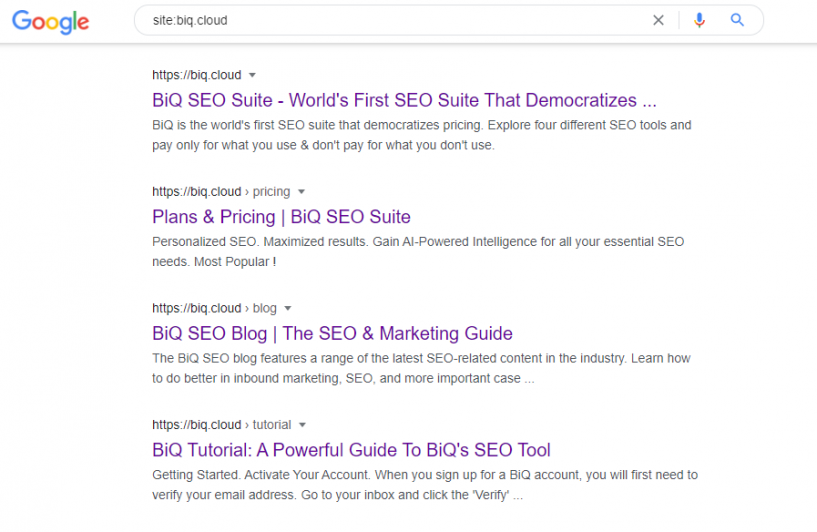Image resolution: width=817 pixels, height=532 pixels.
Task: Expand arrow next to https://biq.cloud homepage result
Action: tap(252, 75)
